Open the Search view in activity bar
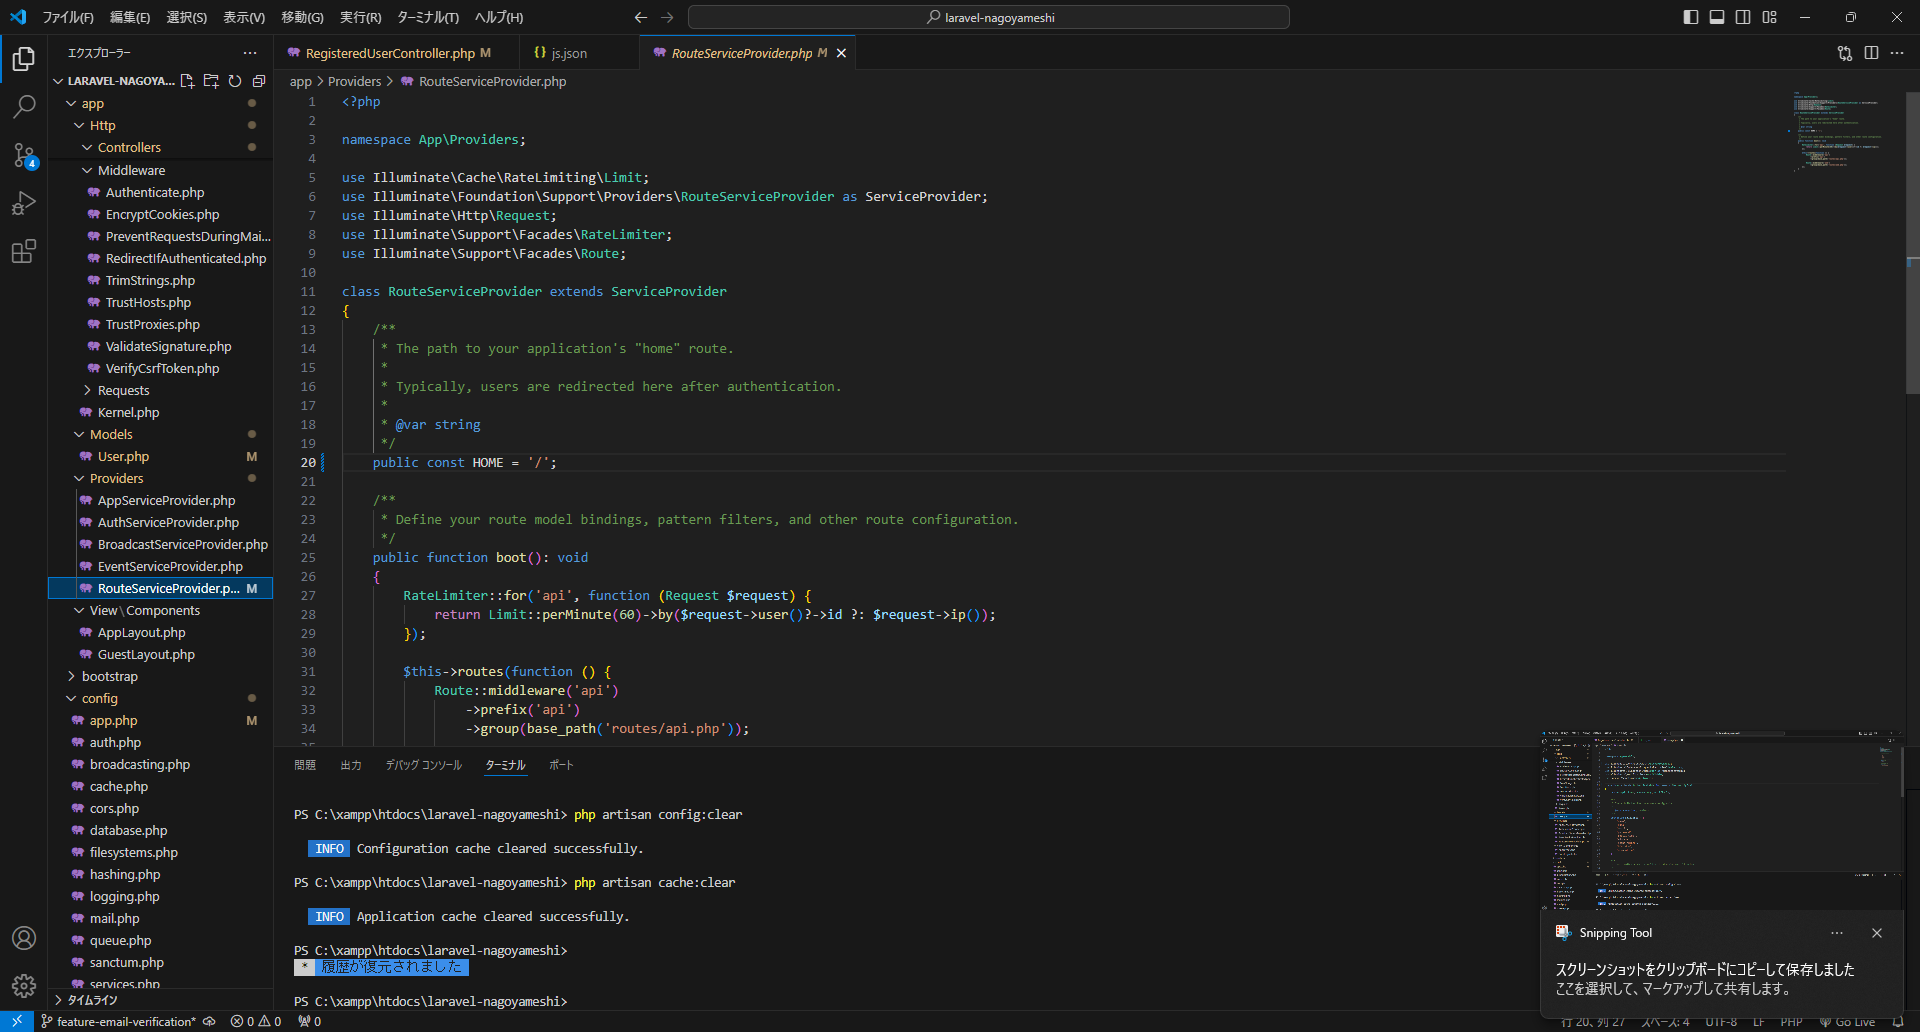This screenshot has width=1920, height=1032. coord(24,106)
